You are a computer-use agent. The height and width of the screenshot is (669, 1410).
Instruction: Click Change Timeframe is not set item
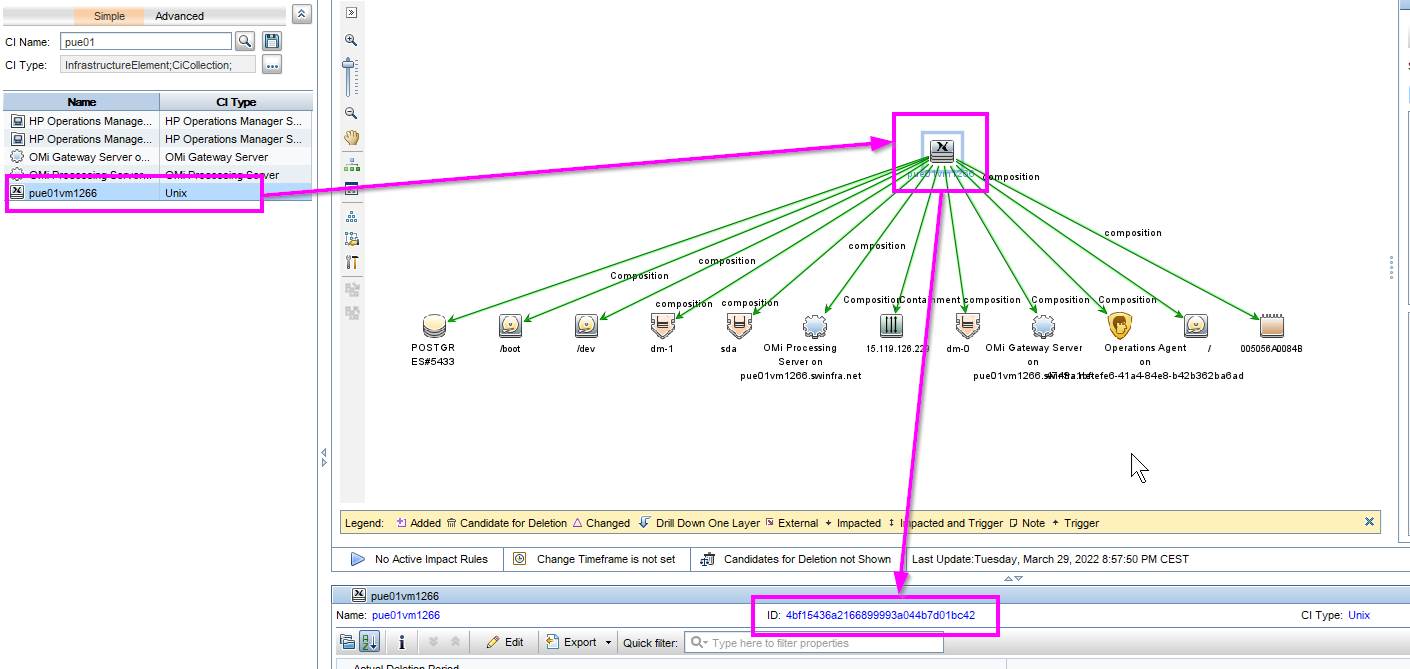(x=594, y=559)
